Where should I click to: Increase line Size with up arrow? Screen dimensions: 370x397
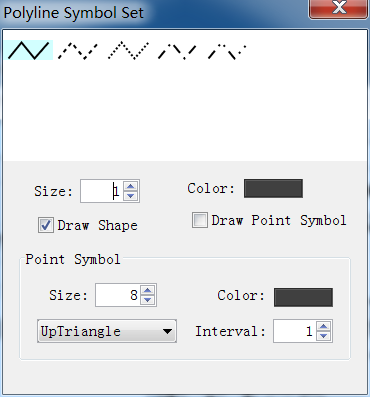point(131,186)
